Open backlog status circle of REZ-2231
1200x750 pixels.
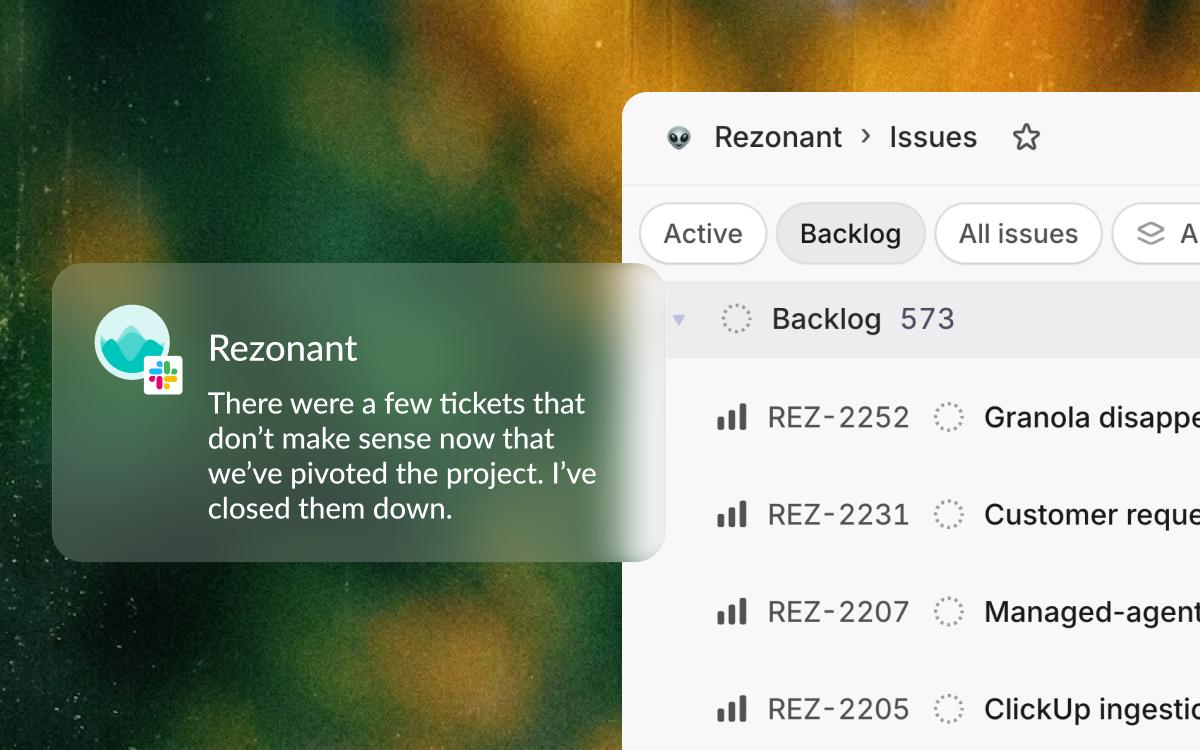click(948, 514)
